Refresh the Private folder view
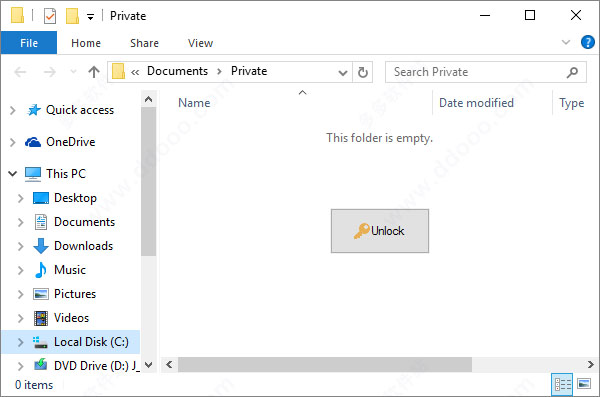Screen dimensions: 600x397 [362, 72]
